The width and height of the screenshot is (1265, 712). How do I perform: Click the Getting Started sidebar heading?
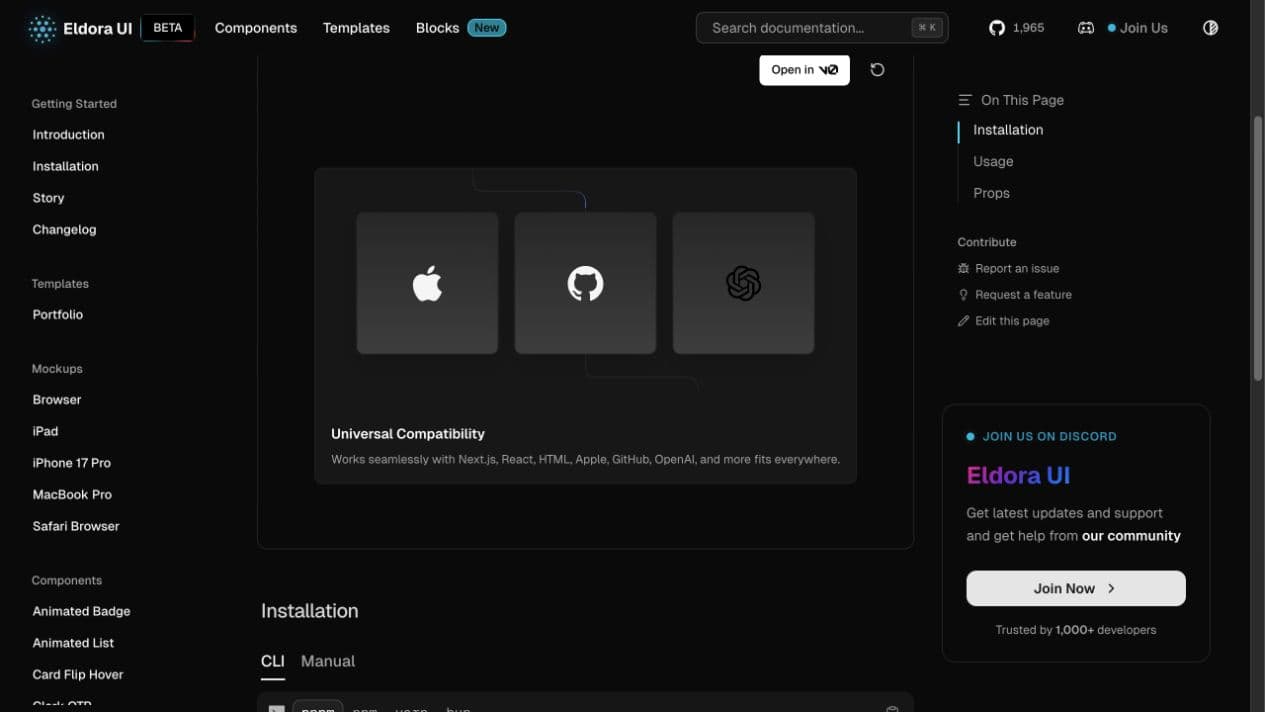coord(74,104)
